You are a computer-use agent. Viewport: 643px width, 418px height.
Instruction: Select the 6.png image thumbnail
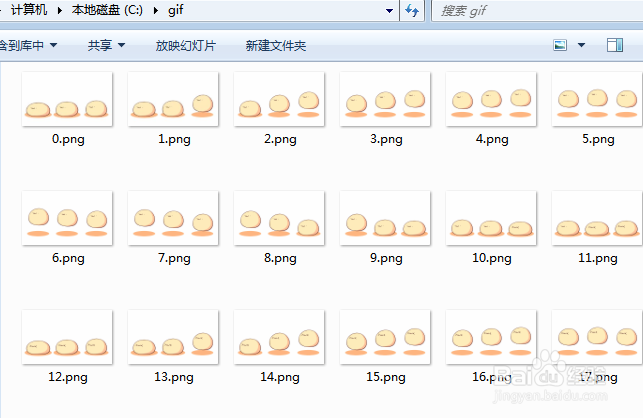(x=67, y=218)
